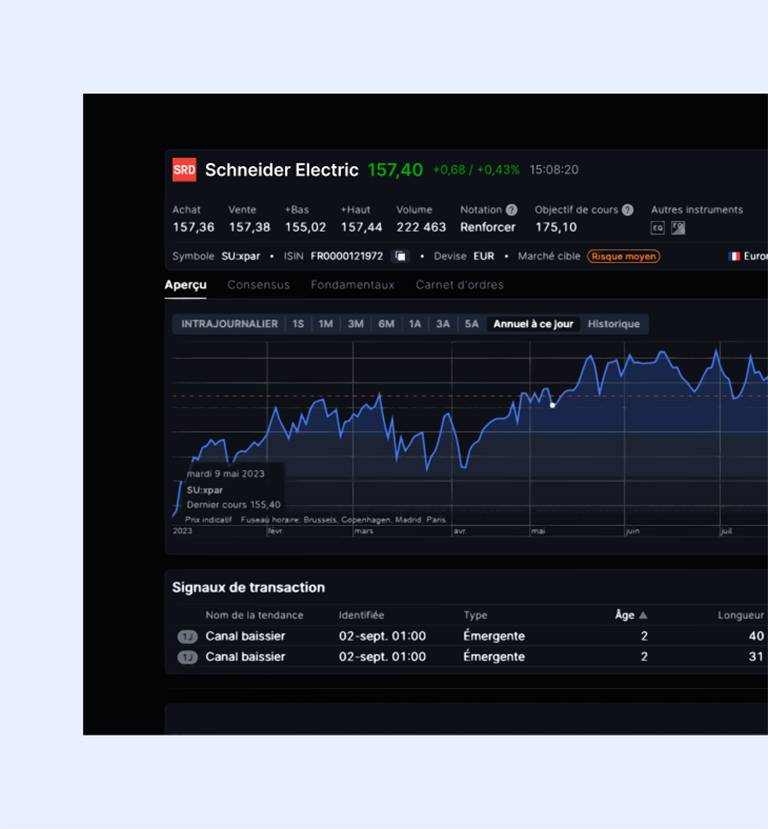
Task: Click the Type column header
Action: click(x=475, y=615)
